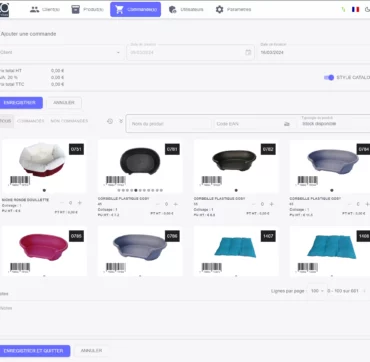Screen dimensions: 370x362
Task: Click the 0761 code badge
Action: tap(172, 149)
